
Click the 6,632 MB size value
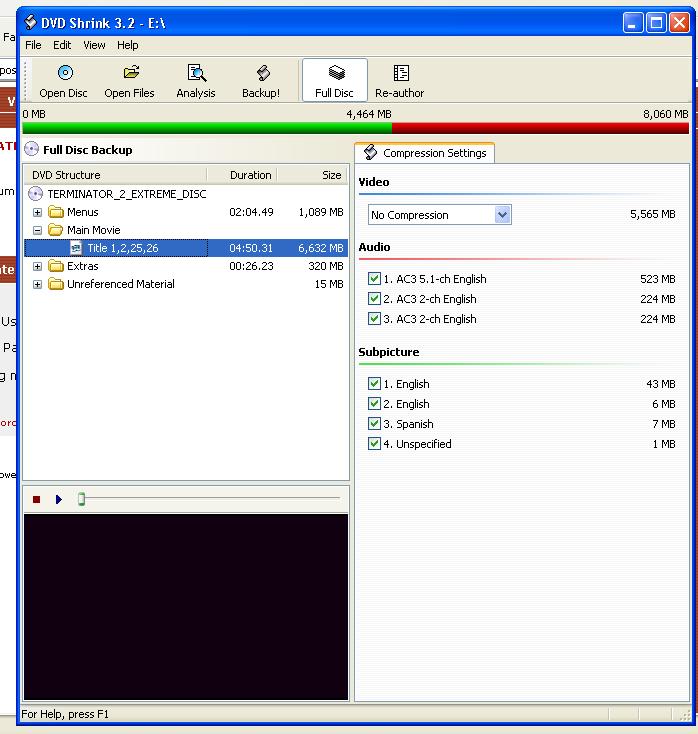click(321, 248)
